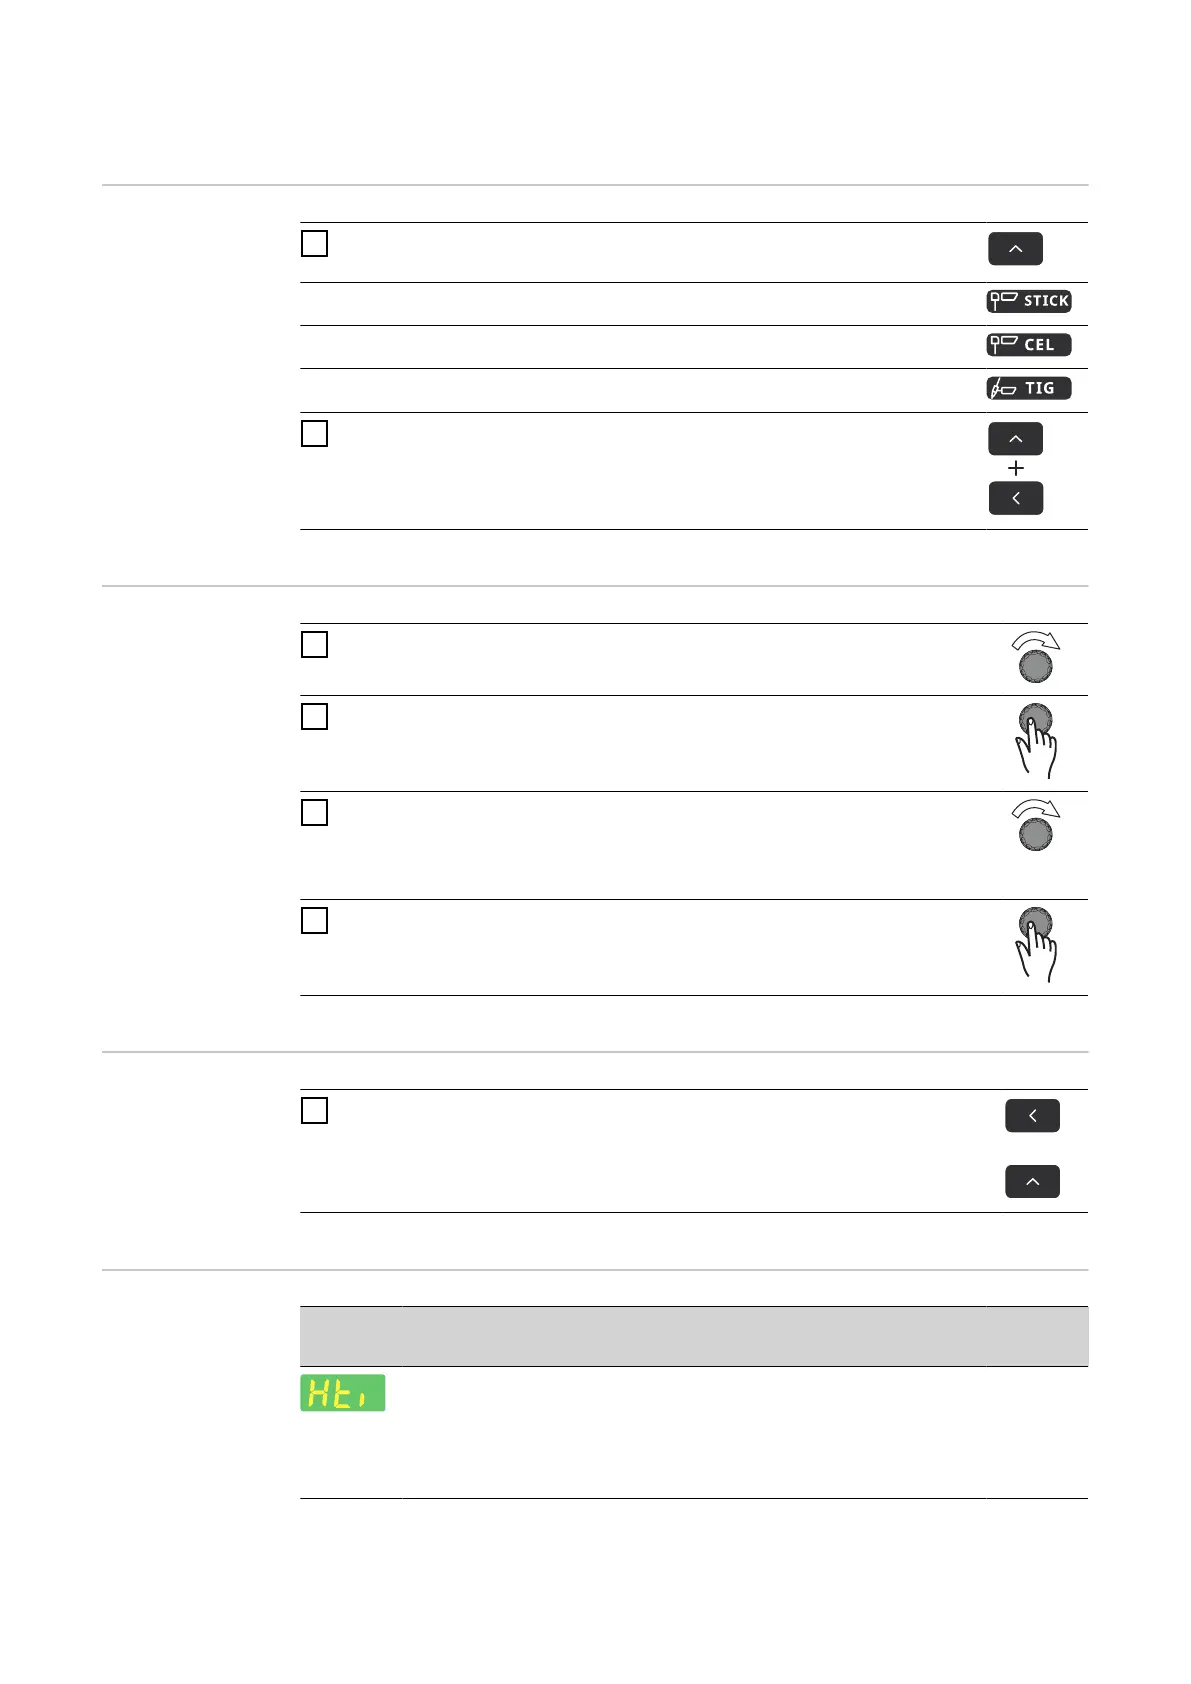Click the green HtI display indicator
The image size is (1191, 1684).
point(343,1392)
